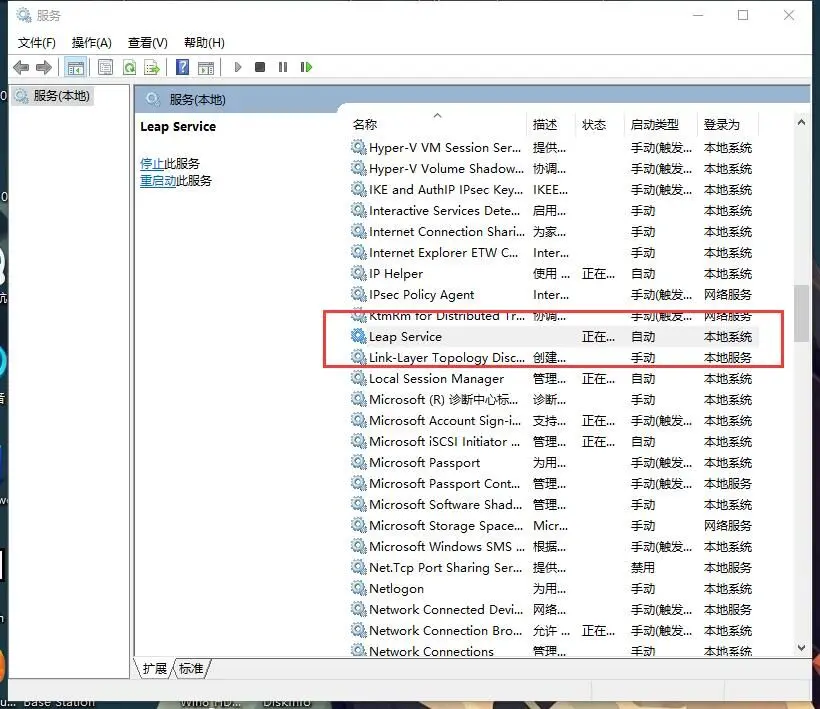Click the Stop Service square icon
Viewport: 820px width, 709px height.
click(x=260, y=67)
